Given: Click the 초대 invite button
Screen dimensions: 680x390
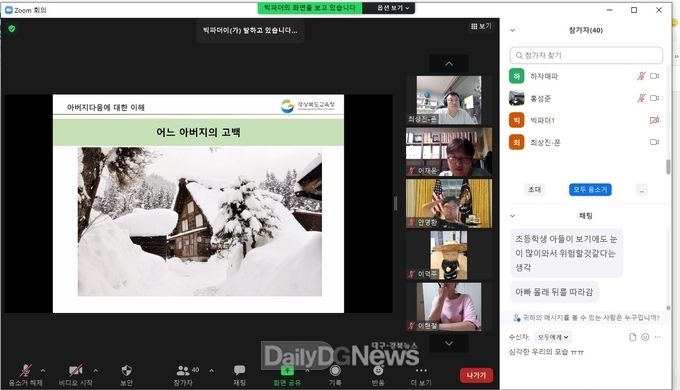Looking at the screenshot, I should (x=534, y=190).
